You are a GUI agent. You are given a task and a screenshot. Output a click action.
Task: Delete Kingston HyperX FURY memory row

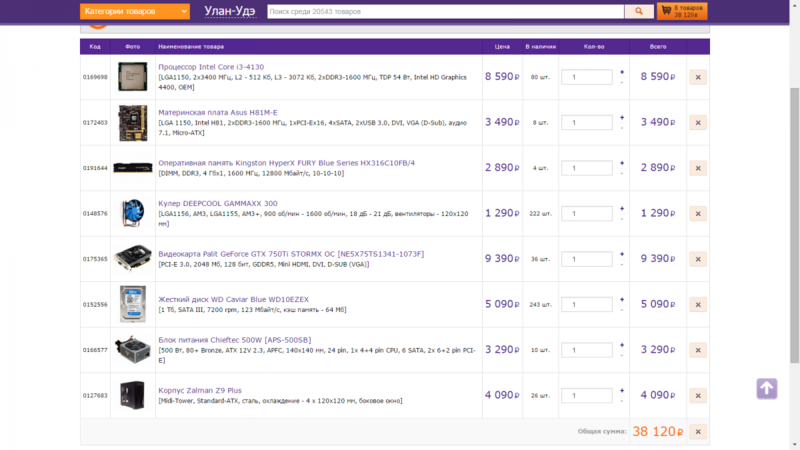coord(697,168)
